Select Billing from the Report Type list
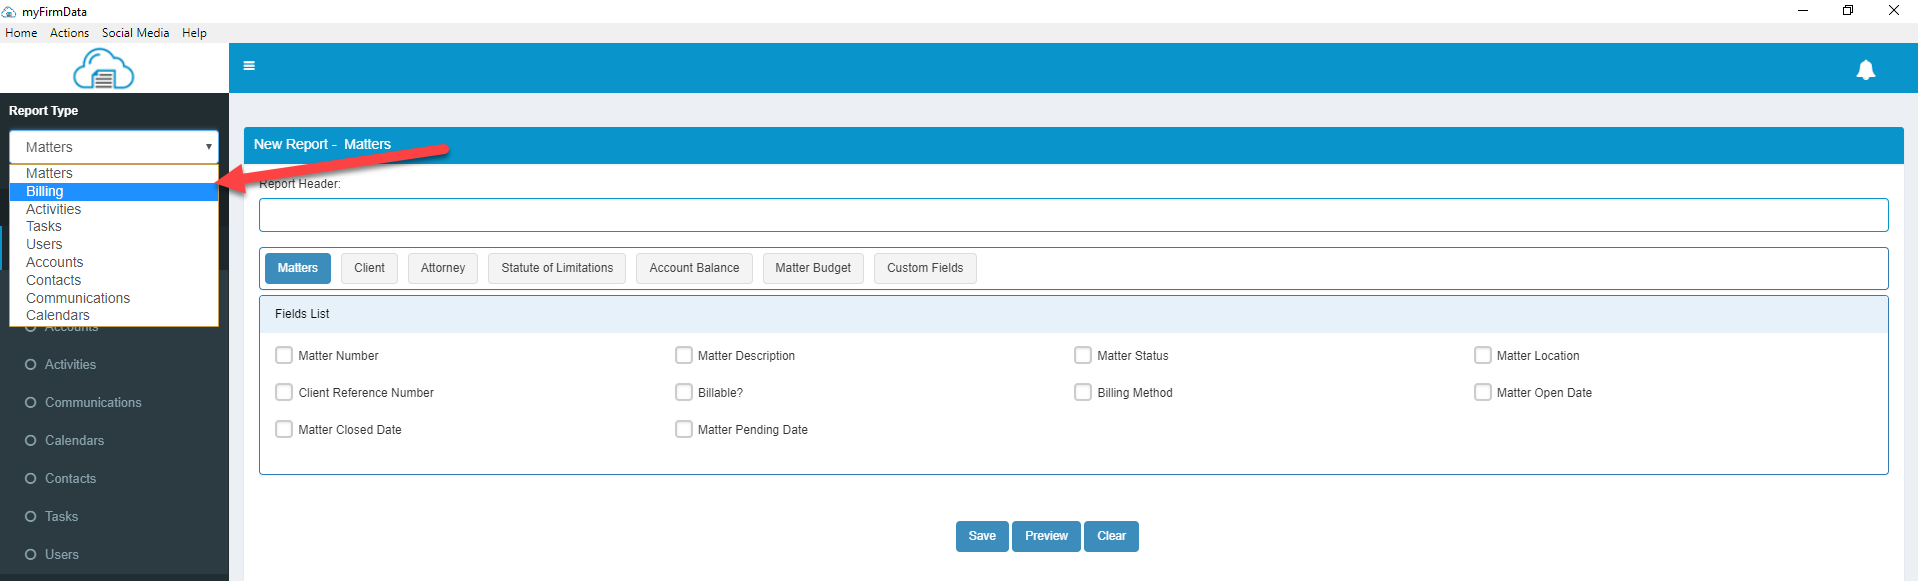 point(114,191)
